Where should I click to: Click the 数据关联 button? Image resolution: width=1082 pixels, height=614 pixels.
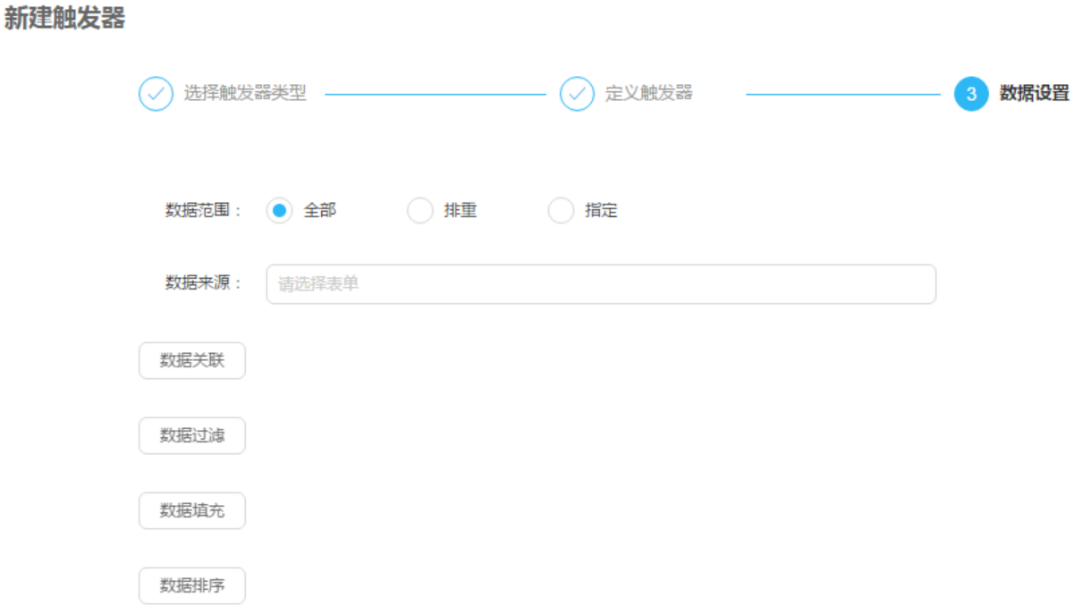[x=192, y=361]
